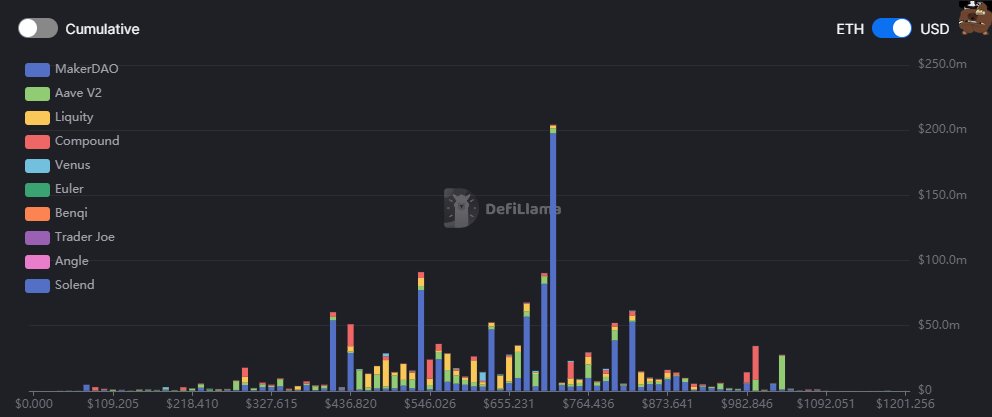Click the $0 y-axis label
The height and width of the screenshot is (417, 992).
(925, 390)
